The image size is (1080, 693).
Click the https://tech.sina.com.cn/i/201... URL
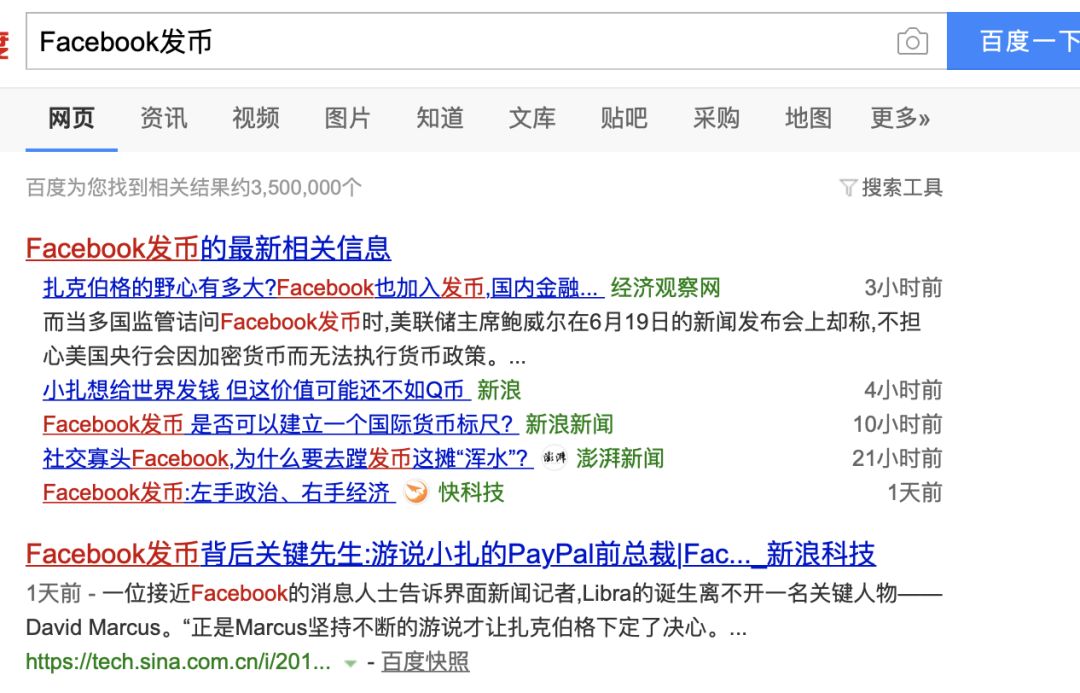pyautogui.click(x=178, y=662)
